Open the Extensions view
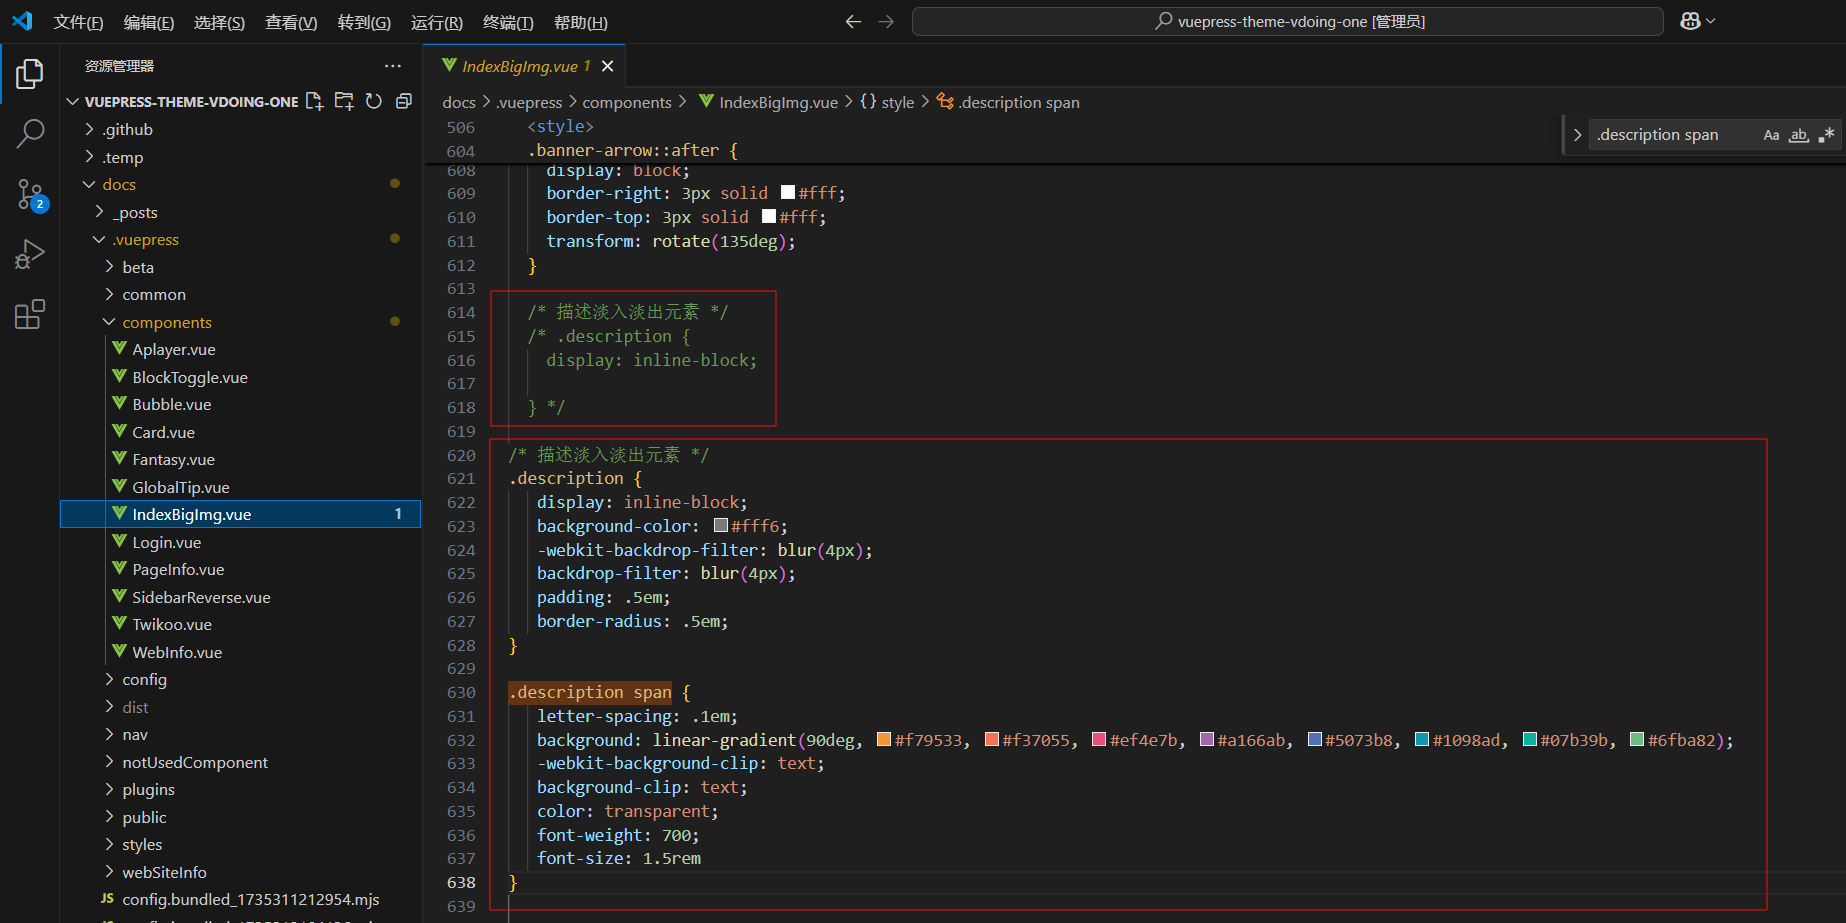Viewport: 1846px width, 923px height. click(30, 314)
